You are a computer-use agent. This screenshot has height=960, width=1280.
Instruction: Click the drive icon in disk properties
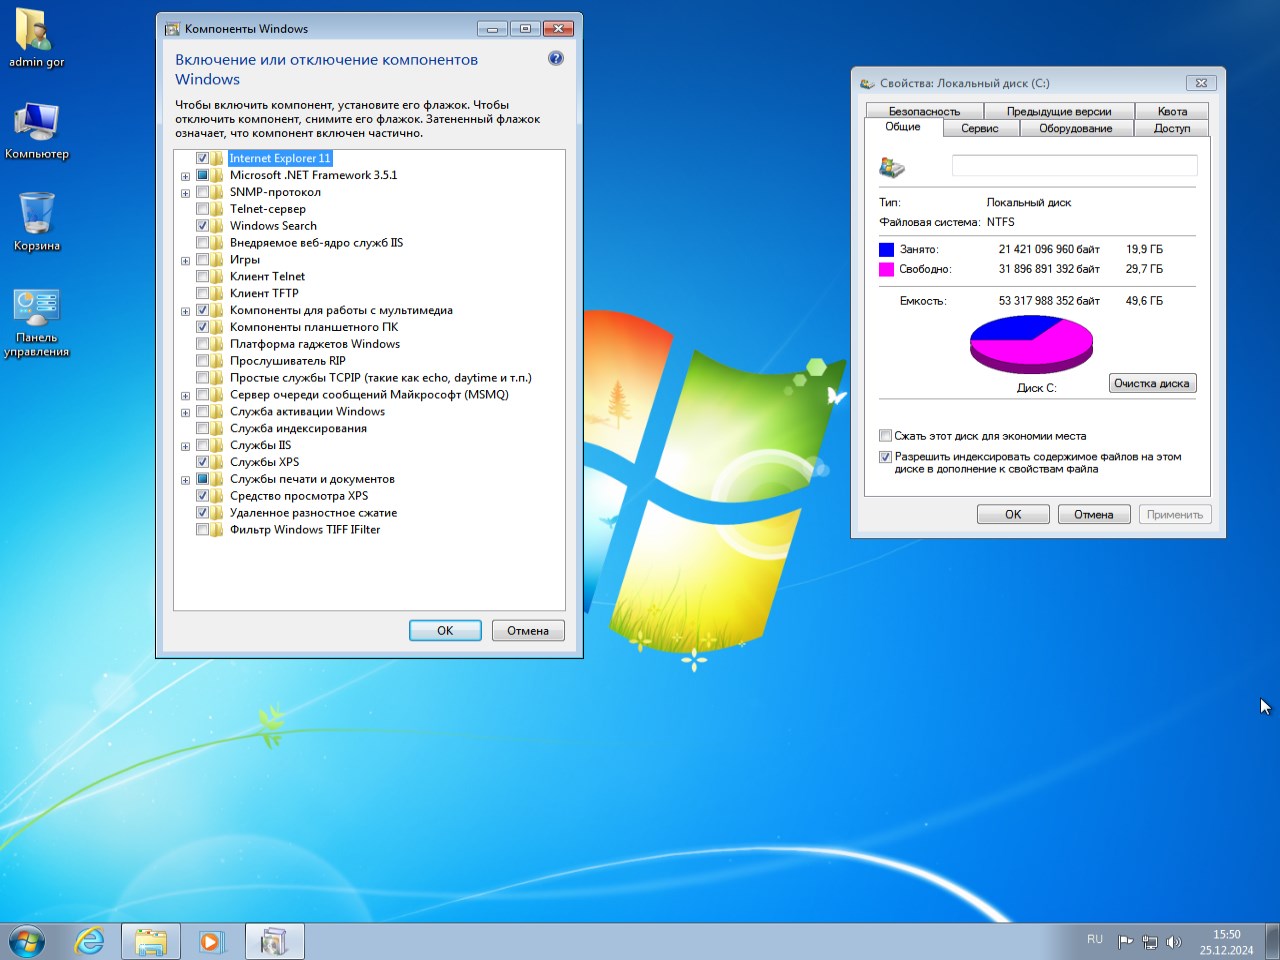[x=892, y=167]
